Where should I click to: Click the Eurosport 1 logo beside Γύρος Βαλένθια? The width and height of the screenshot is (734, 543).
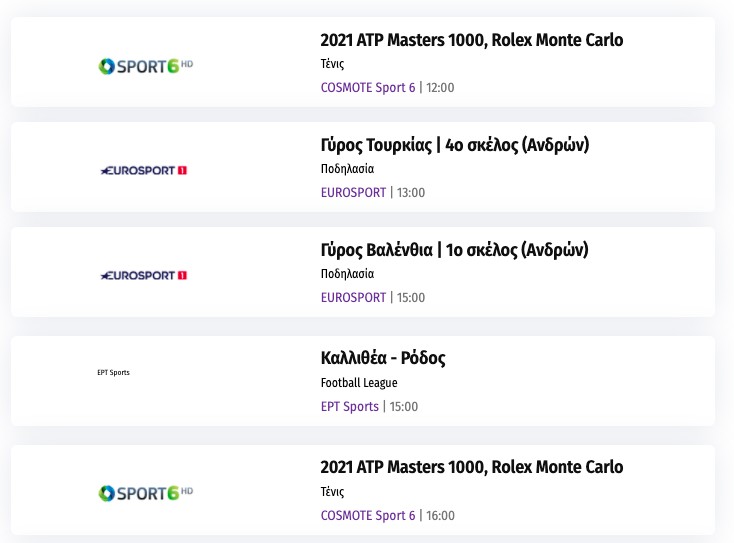(145, 275)
